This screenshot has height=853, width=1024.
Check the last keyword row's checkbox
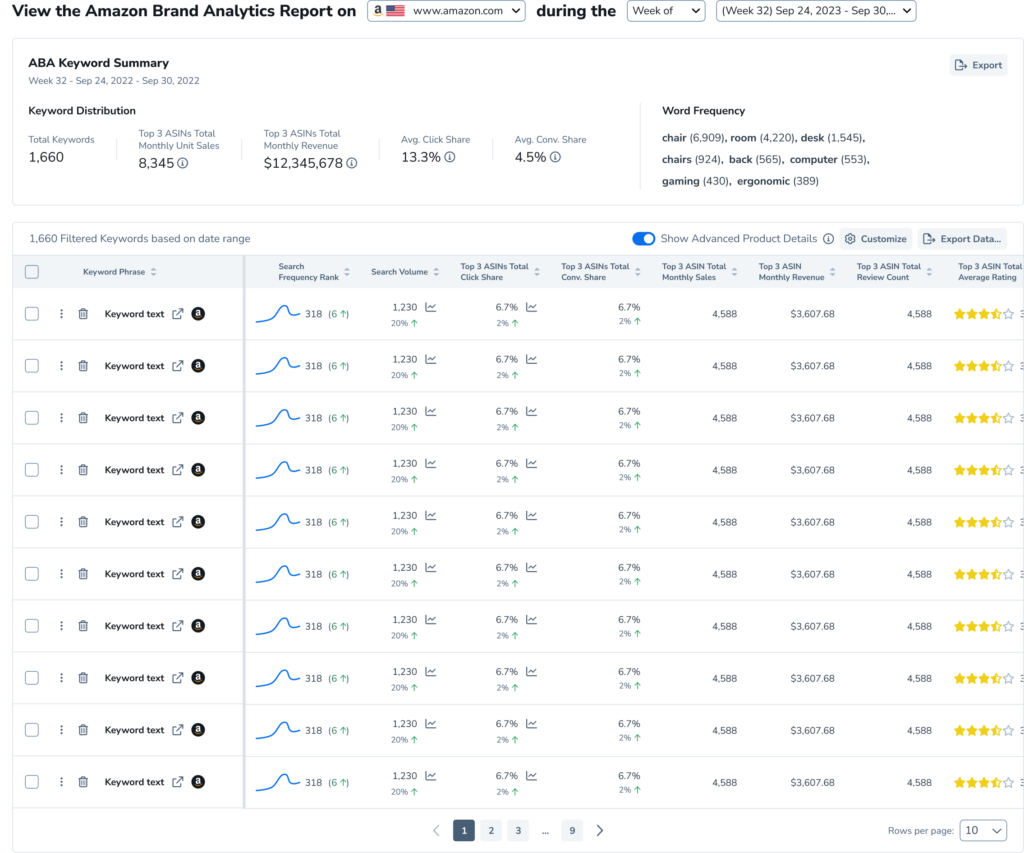[x=32, y=782]
